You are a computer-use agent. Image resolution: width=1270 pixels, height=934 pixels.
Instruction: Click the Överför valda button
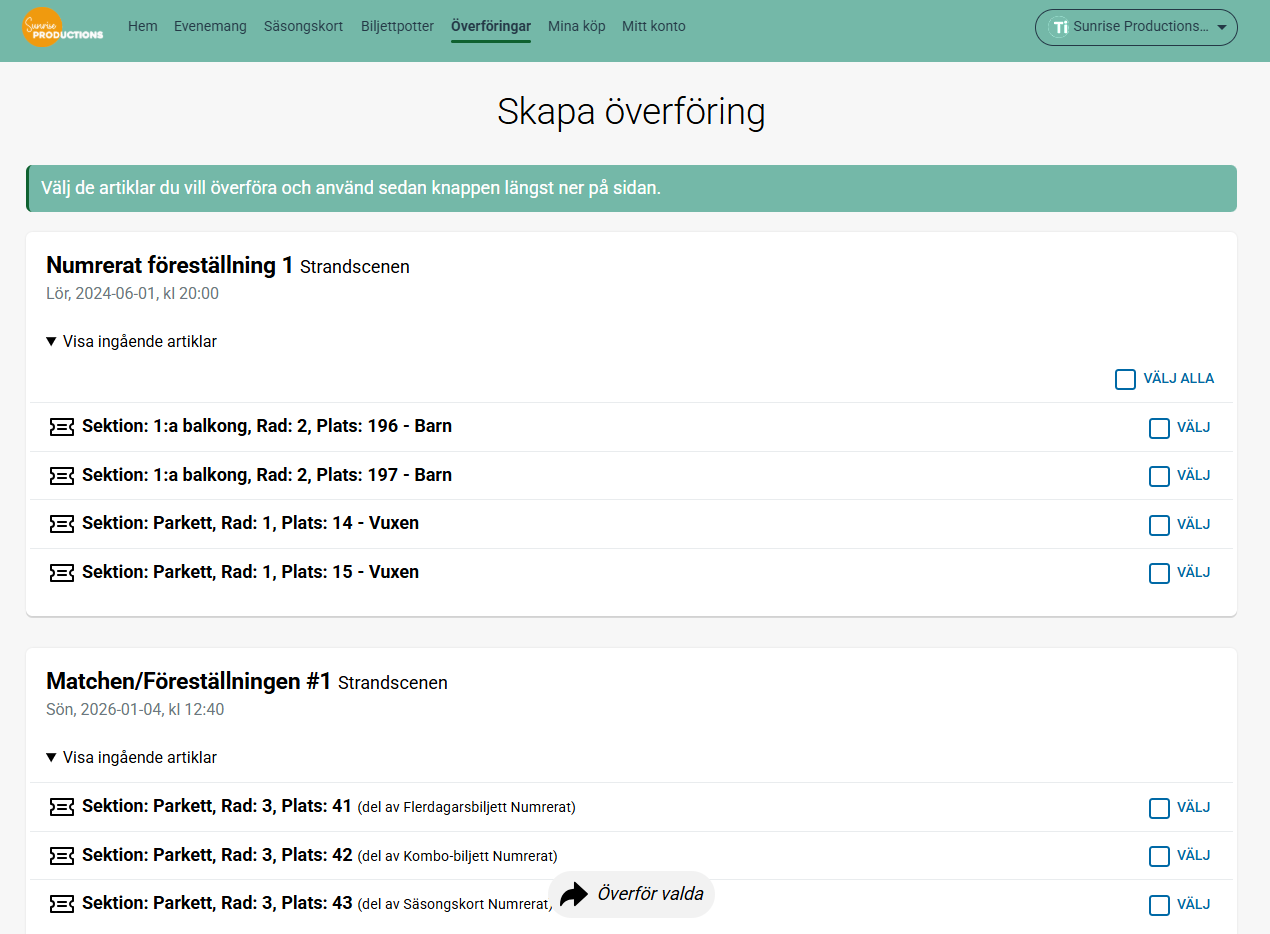(631, 894)
